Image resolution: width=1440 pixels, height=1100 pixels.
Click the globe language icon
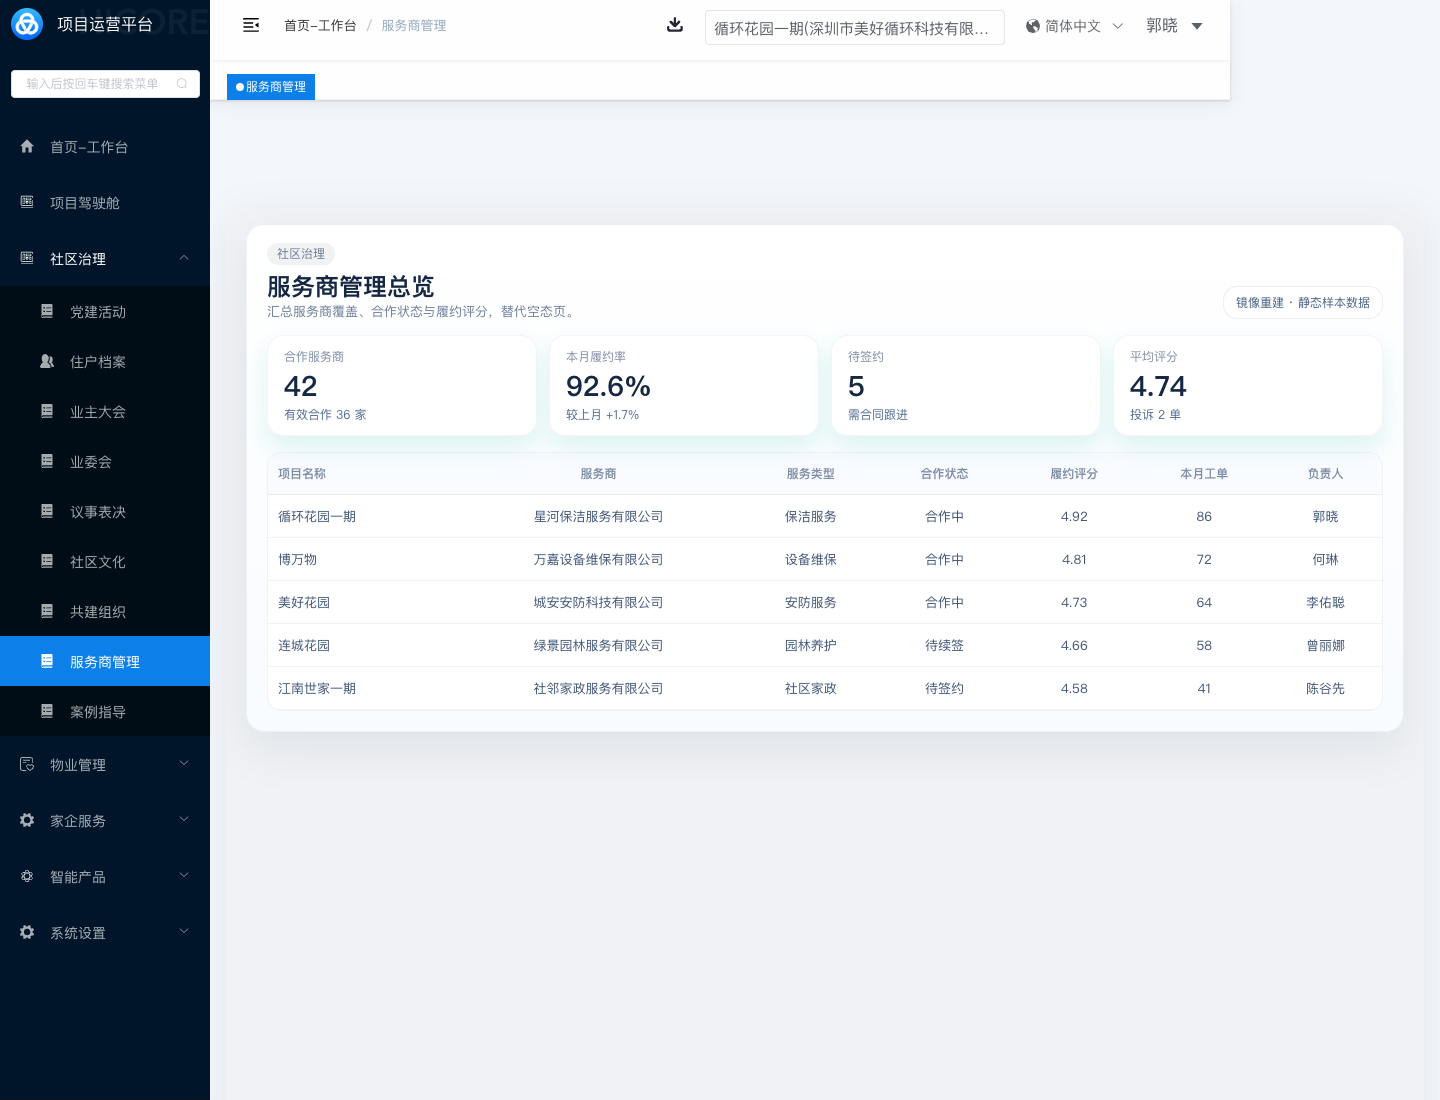(x=1032, y=26)
